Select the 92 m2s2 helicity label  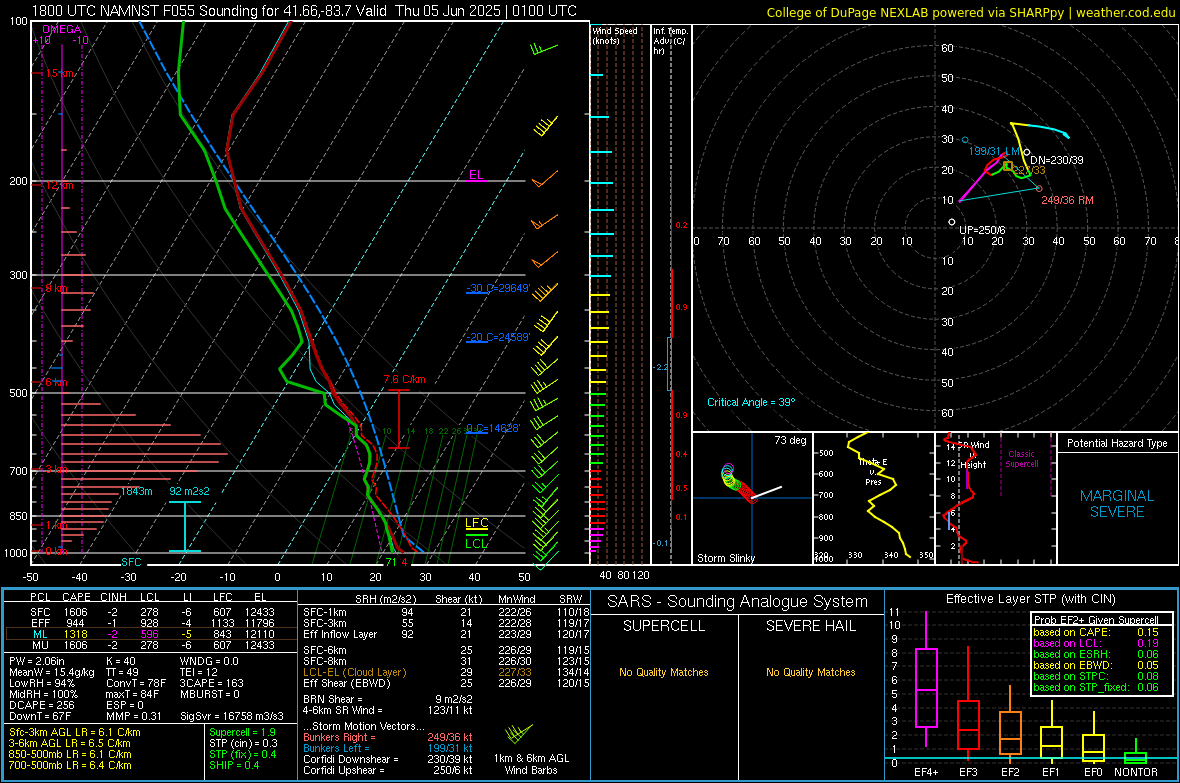[189, 491]
